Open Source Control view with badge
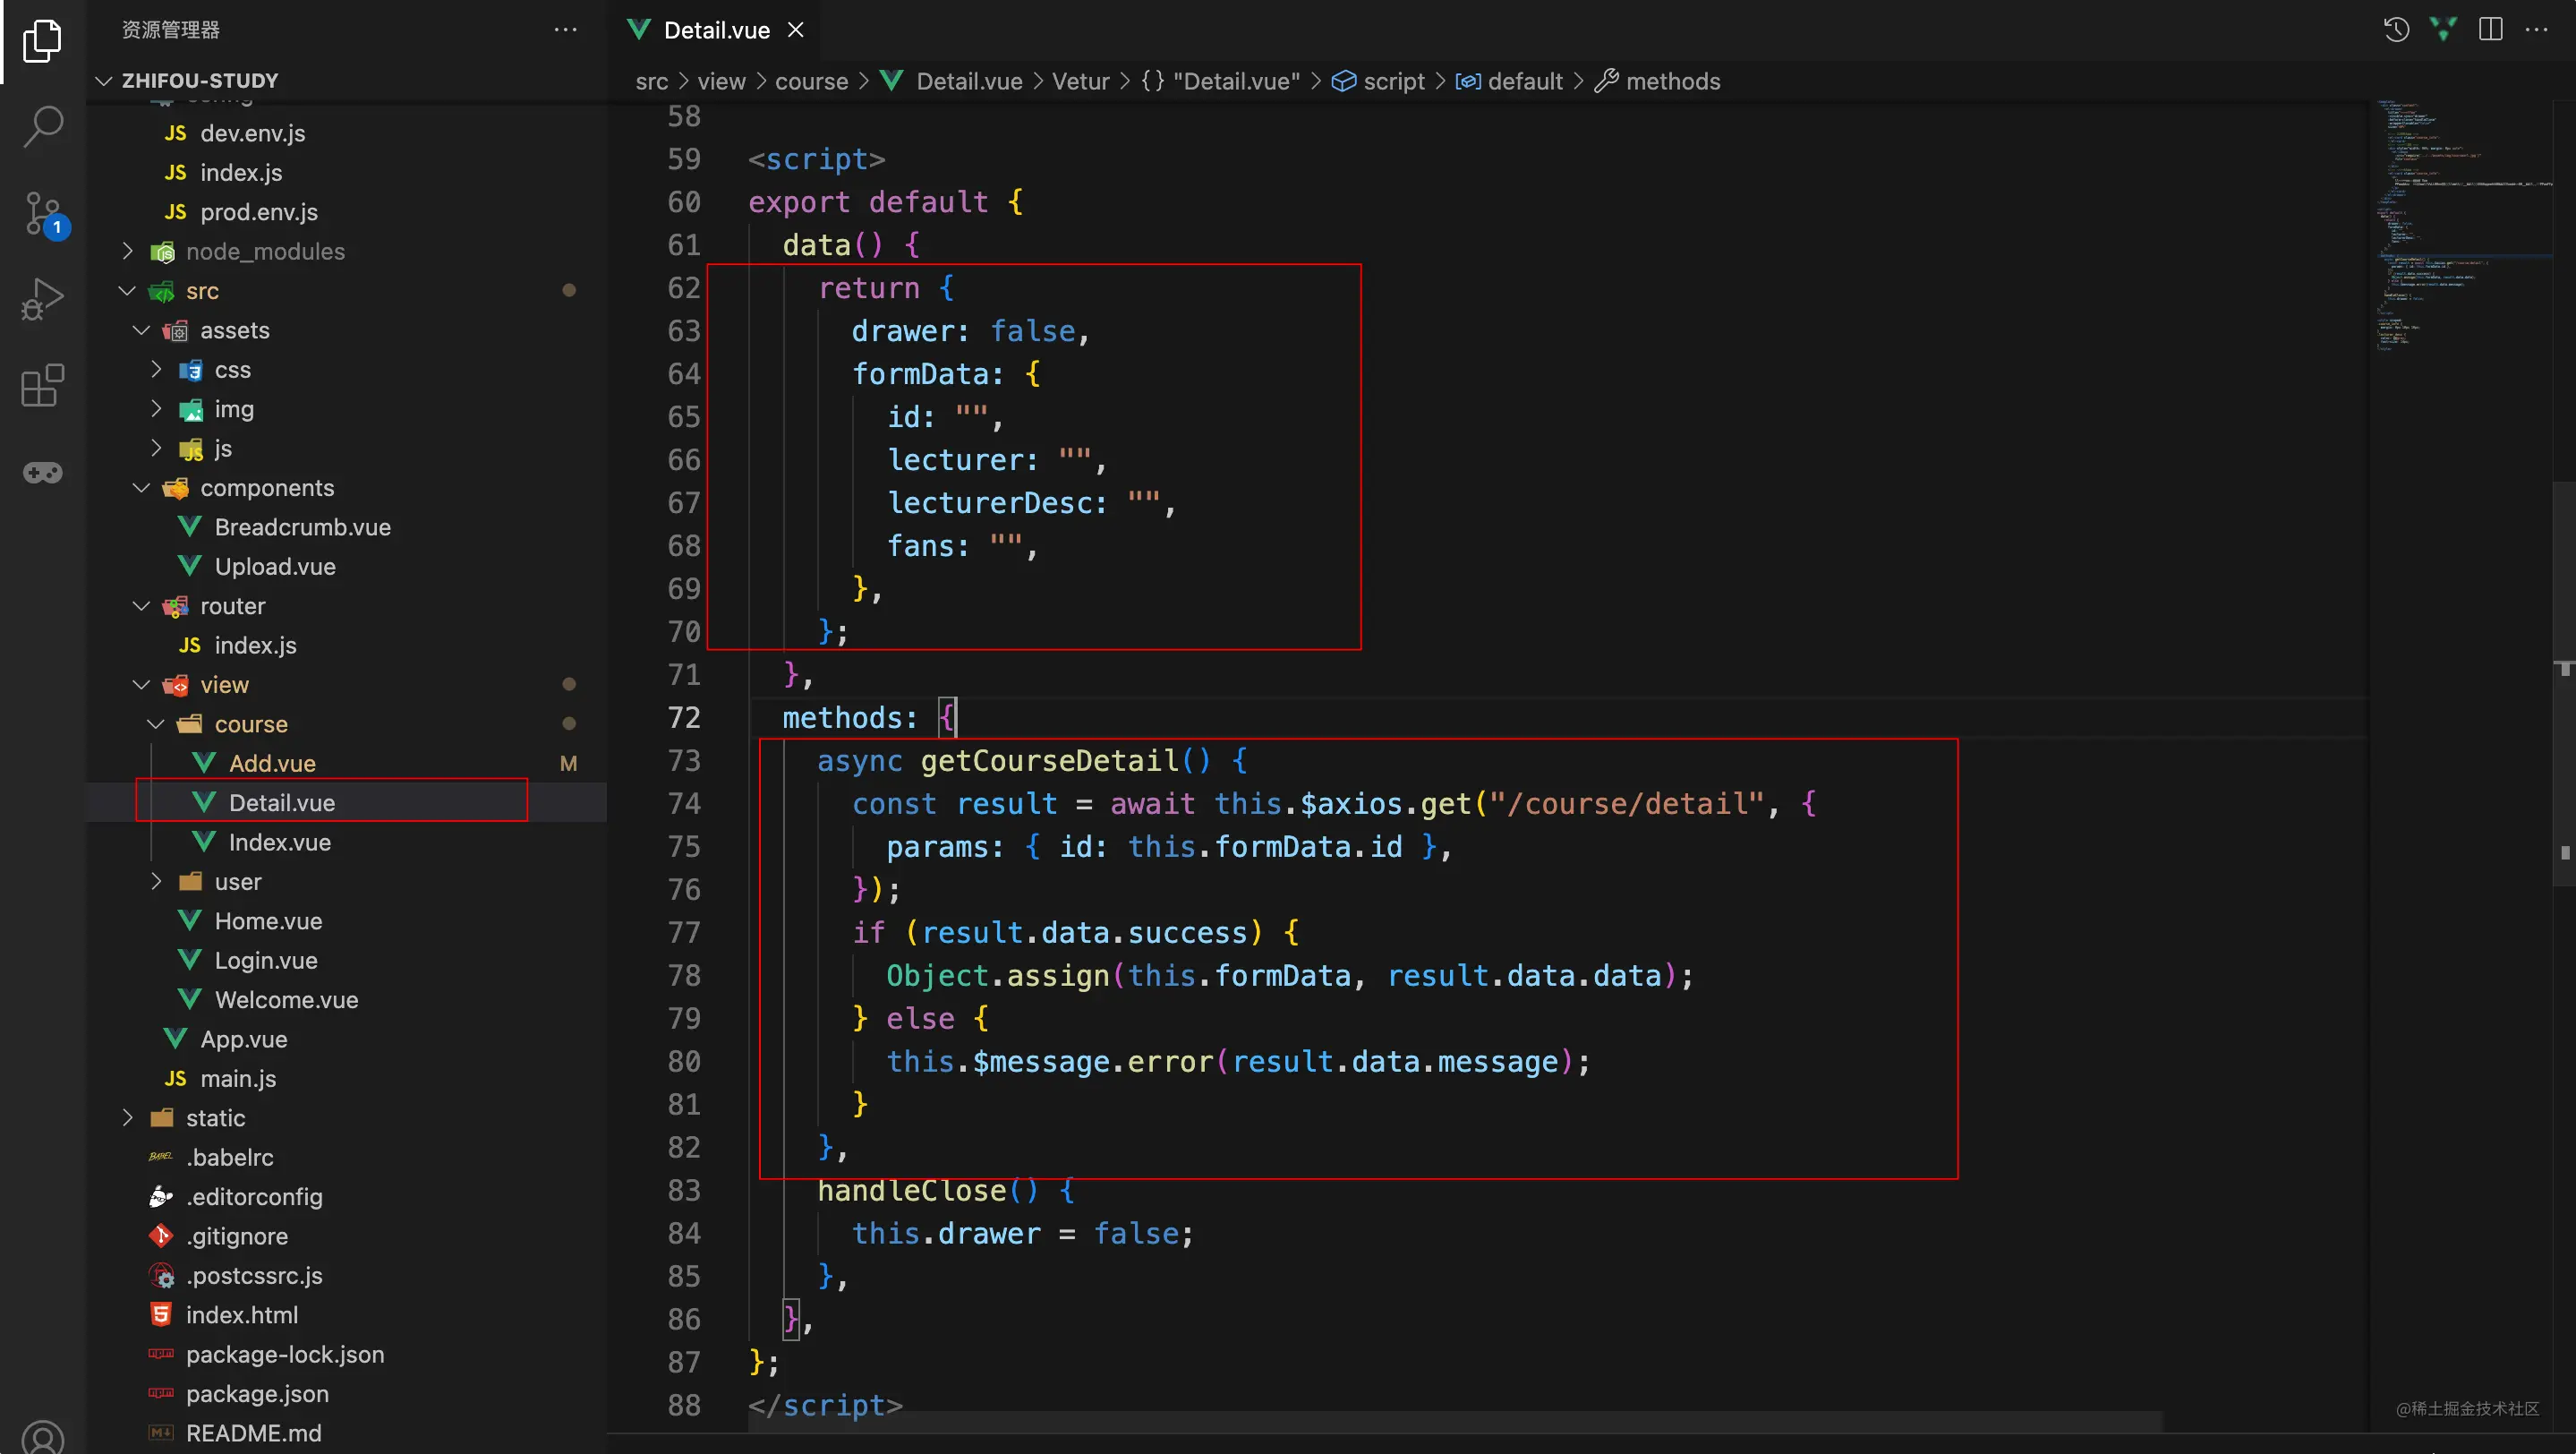 pyautogui.click(x=42, y=213)
